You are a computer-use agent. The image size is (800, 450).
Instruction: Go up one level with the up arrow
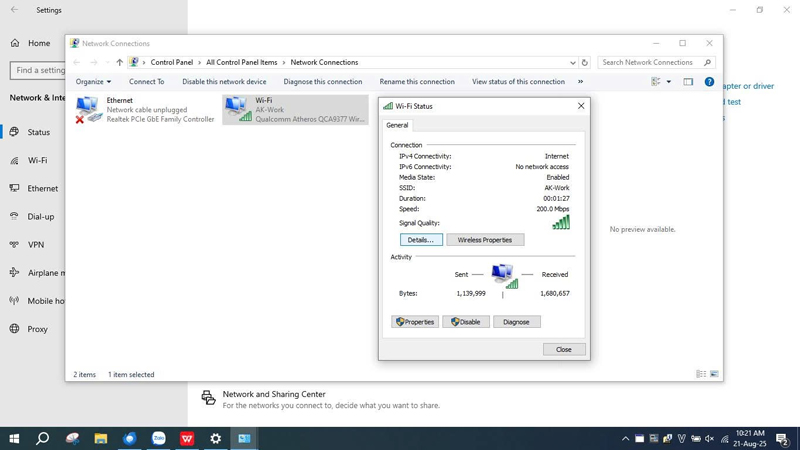(119, 62)
